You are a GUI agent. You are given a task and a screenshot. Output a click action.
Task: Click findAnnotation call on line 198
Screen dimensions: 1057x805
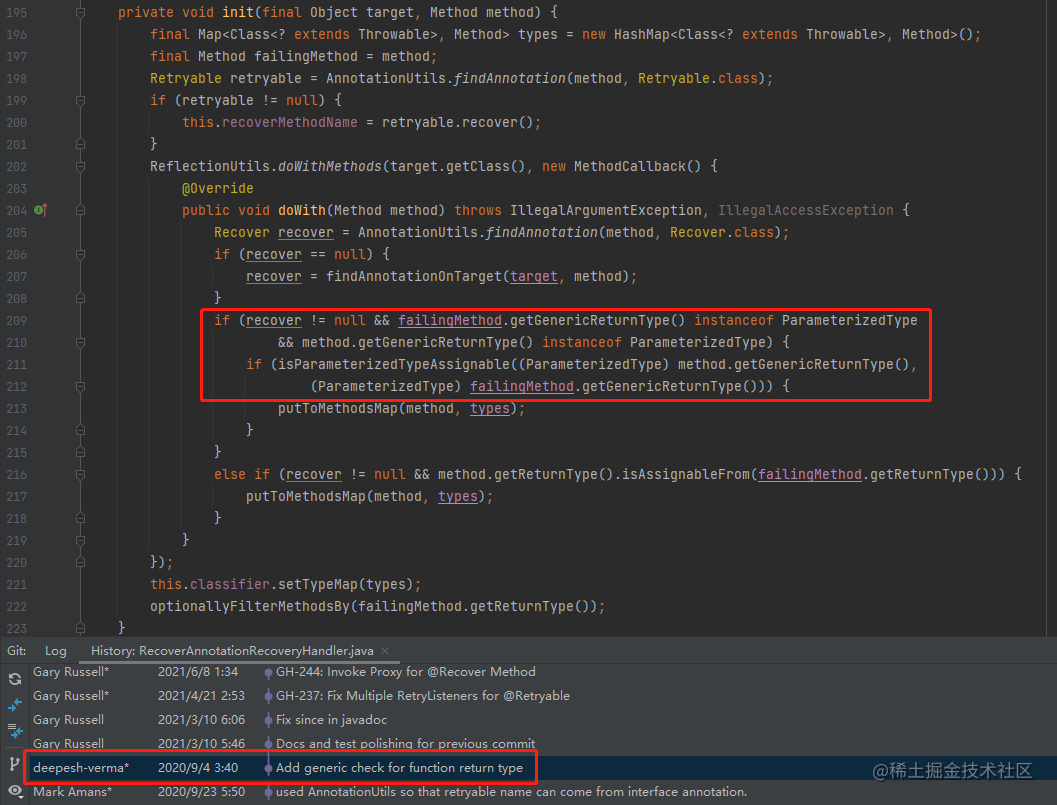tap(510, 78)
